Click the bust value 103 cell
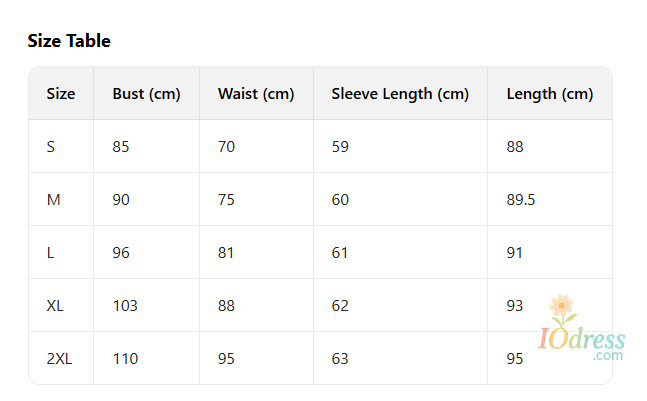Image resolution: width=647 pixels, height=401 pixels. click(125, 306)
